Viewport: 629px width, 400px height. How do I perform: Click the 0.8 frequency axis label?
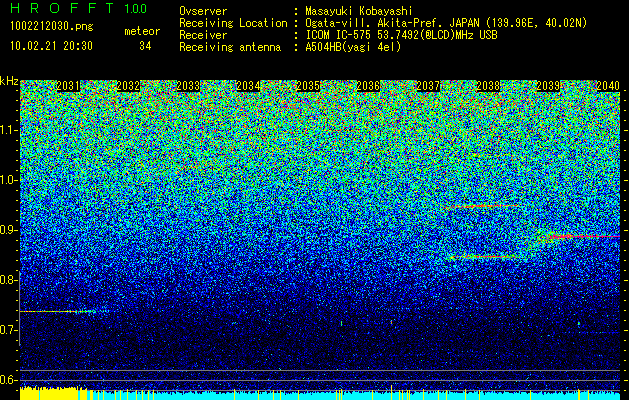pos(8,280)
